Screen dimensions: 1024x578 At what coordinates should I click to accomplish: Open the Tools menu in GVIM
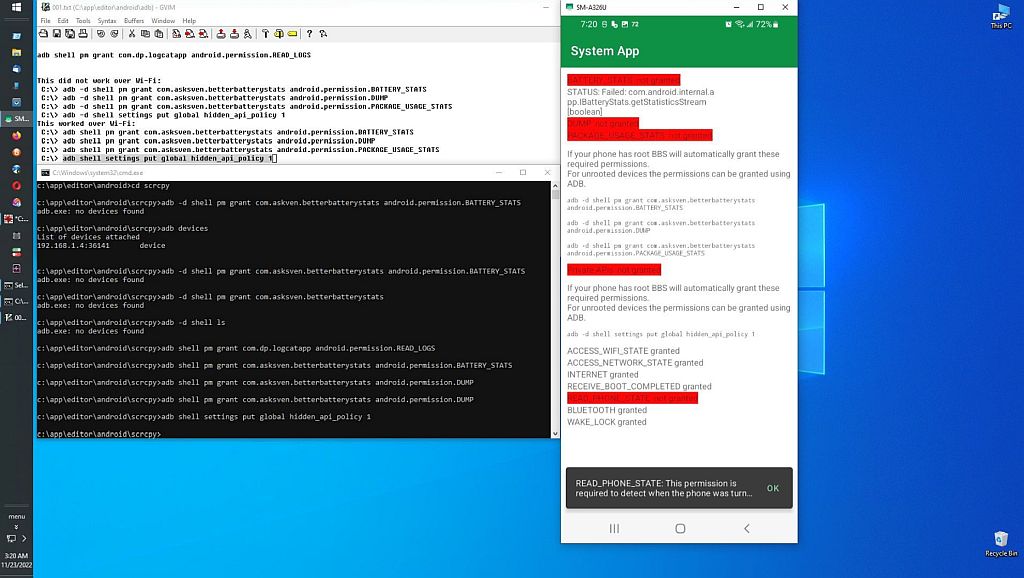point(83,21)
